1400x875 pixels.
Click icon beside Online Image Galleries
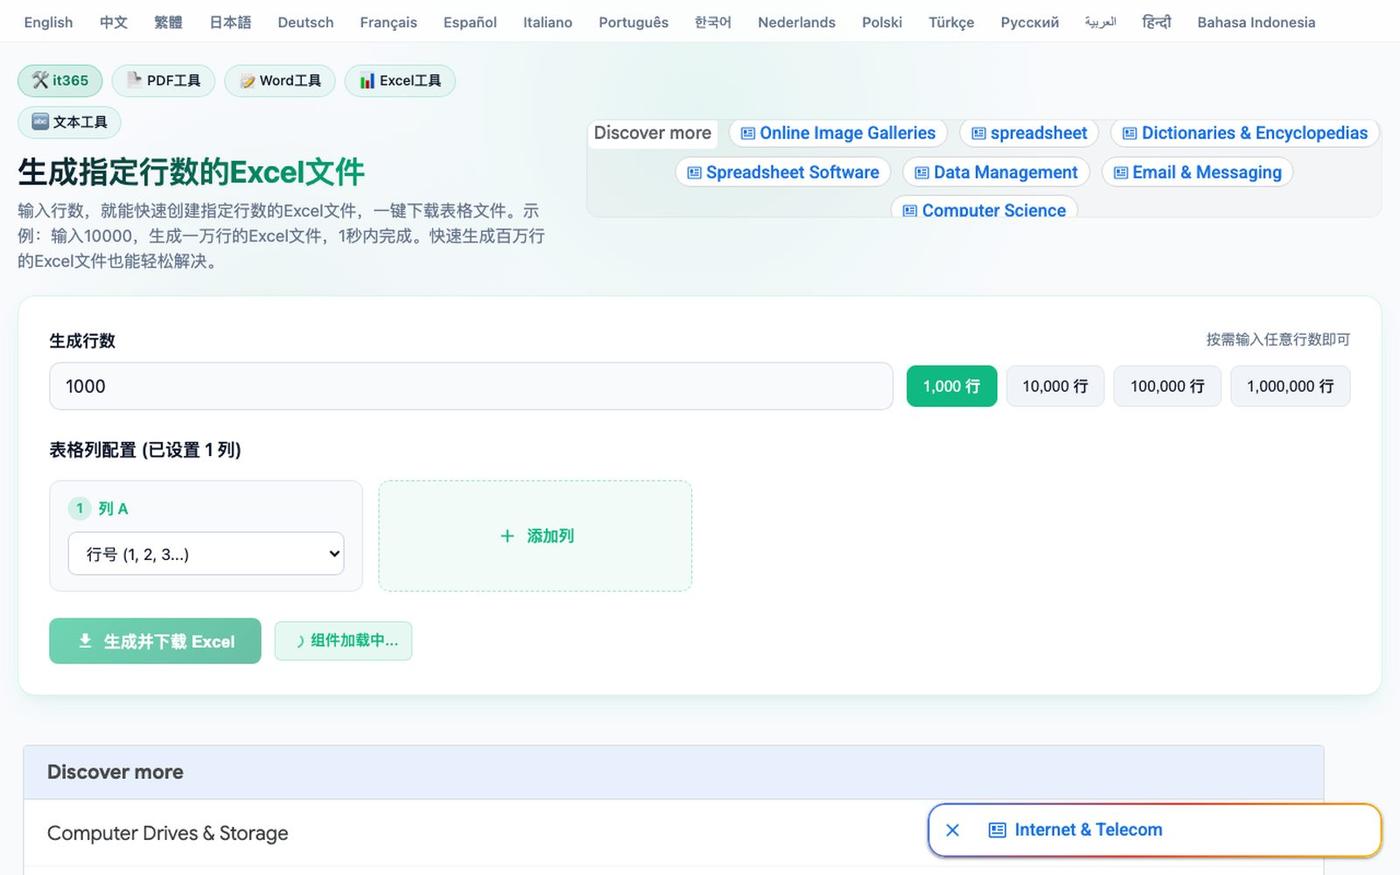tap(748, 133)
